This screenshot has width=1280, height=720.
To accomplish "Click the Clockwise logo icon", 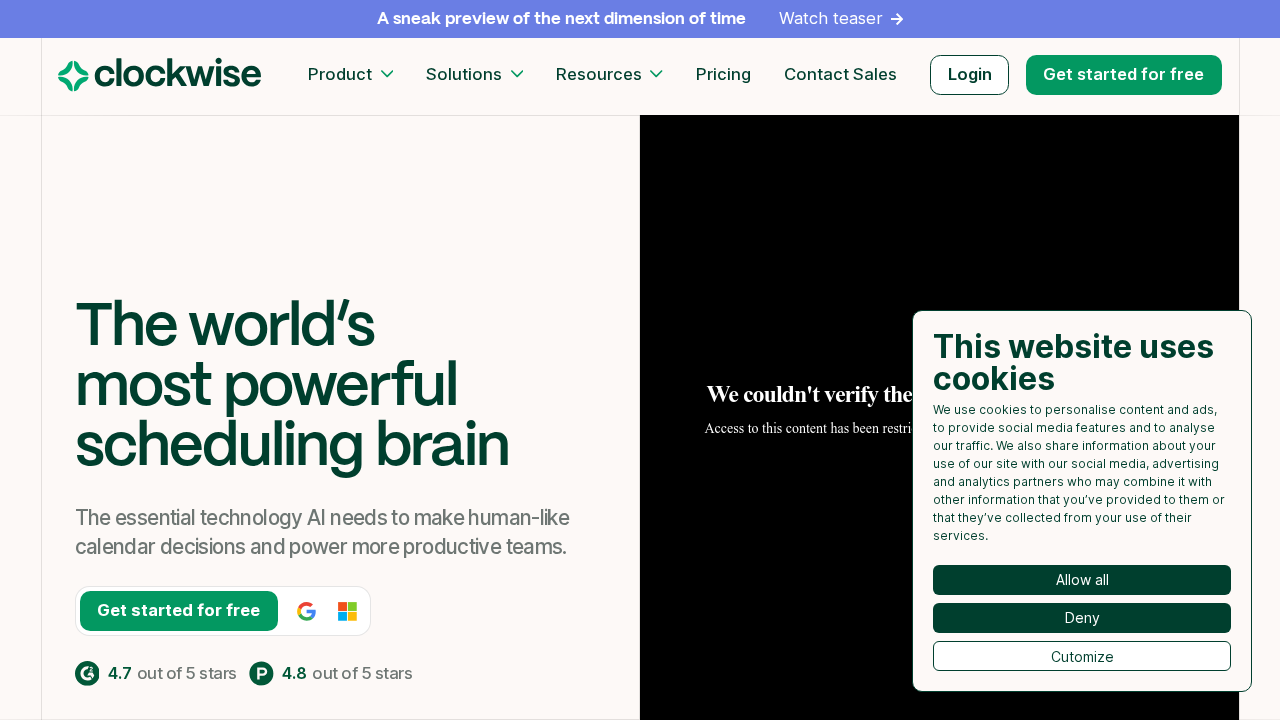I will point(73,76).
